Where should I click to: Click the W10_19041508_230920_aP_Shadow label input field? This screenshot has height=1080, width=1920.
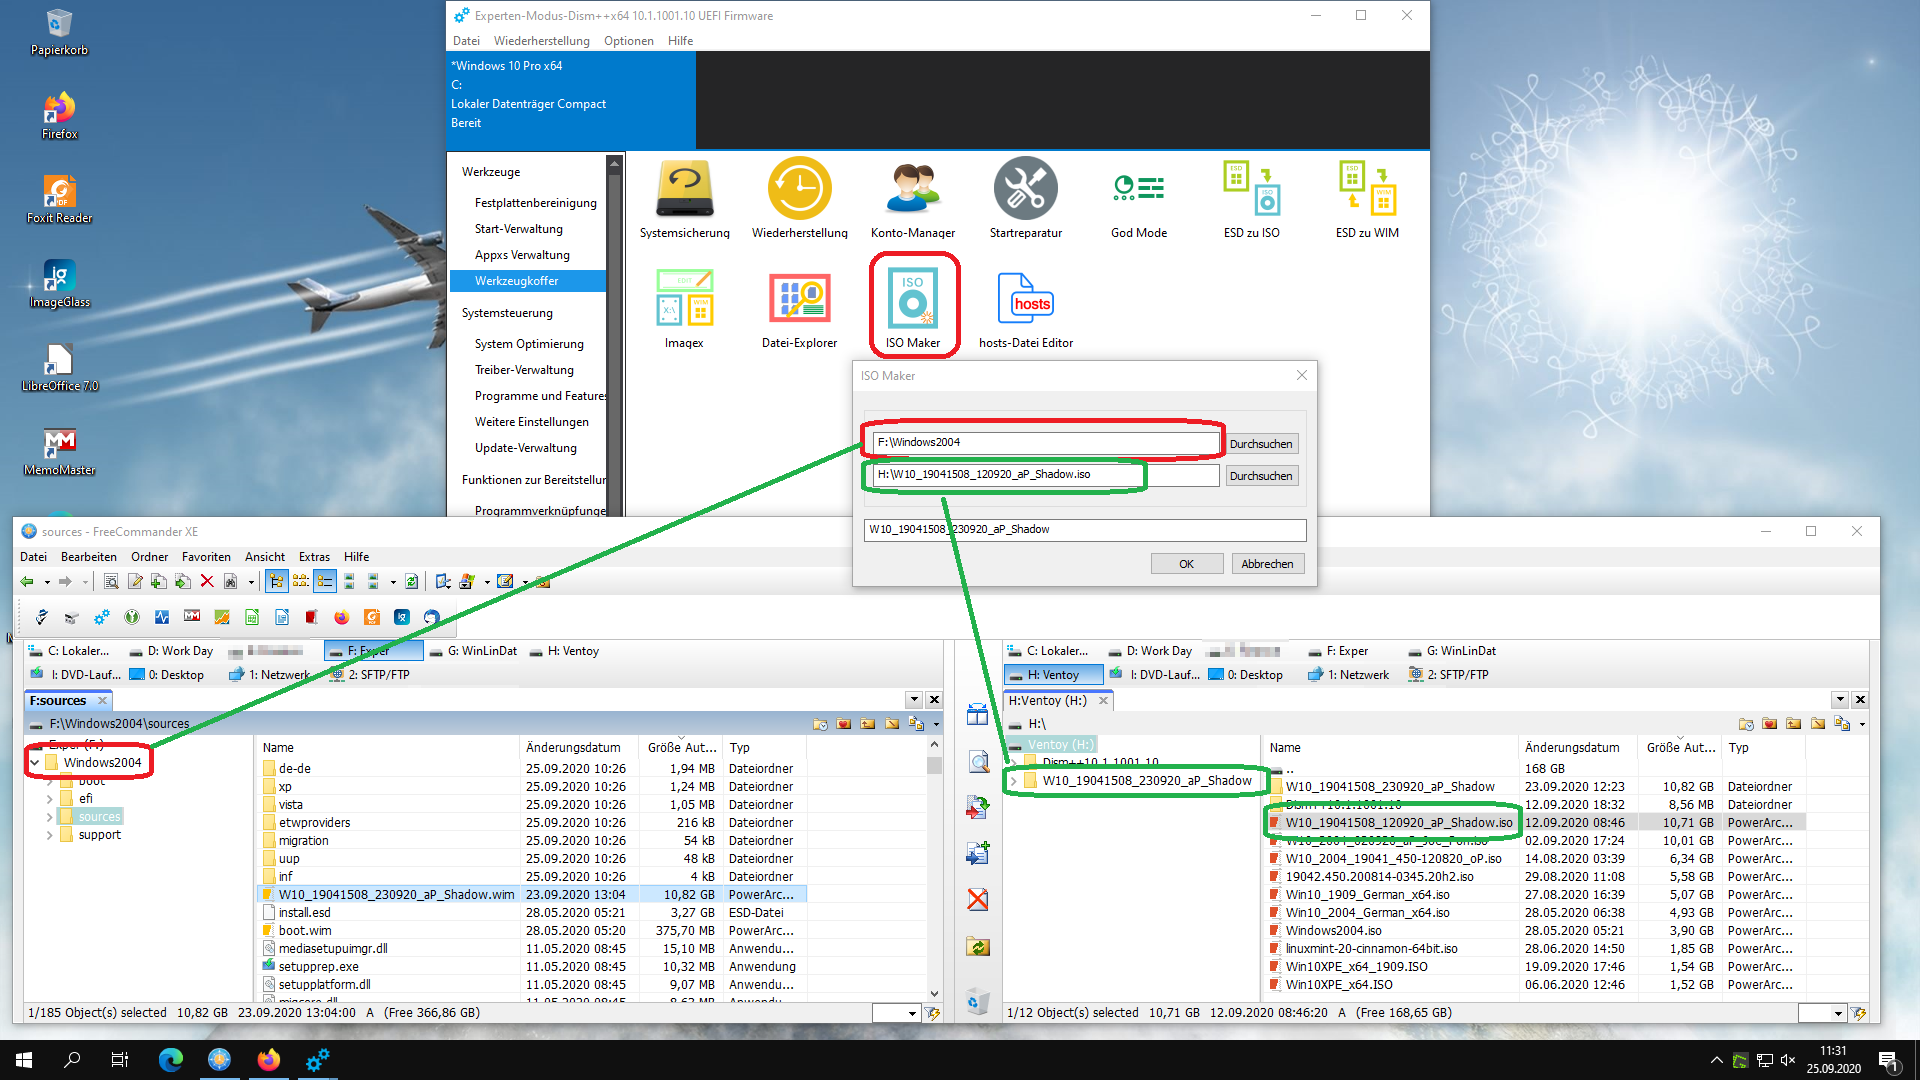pos(1084,530)
